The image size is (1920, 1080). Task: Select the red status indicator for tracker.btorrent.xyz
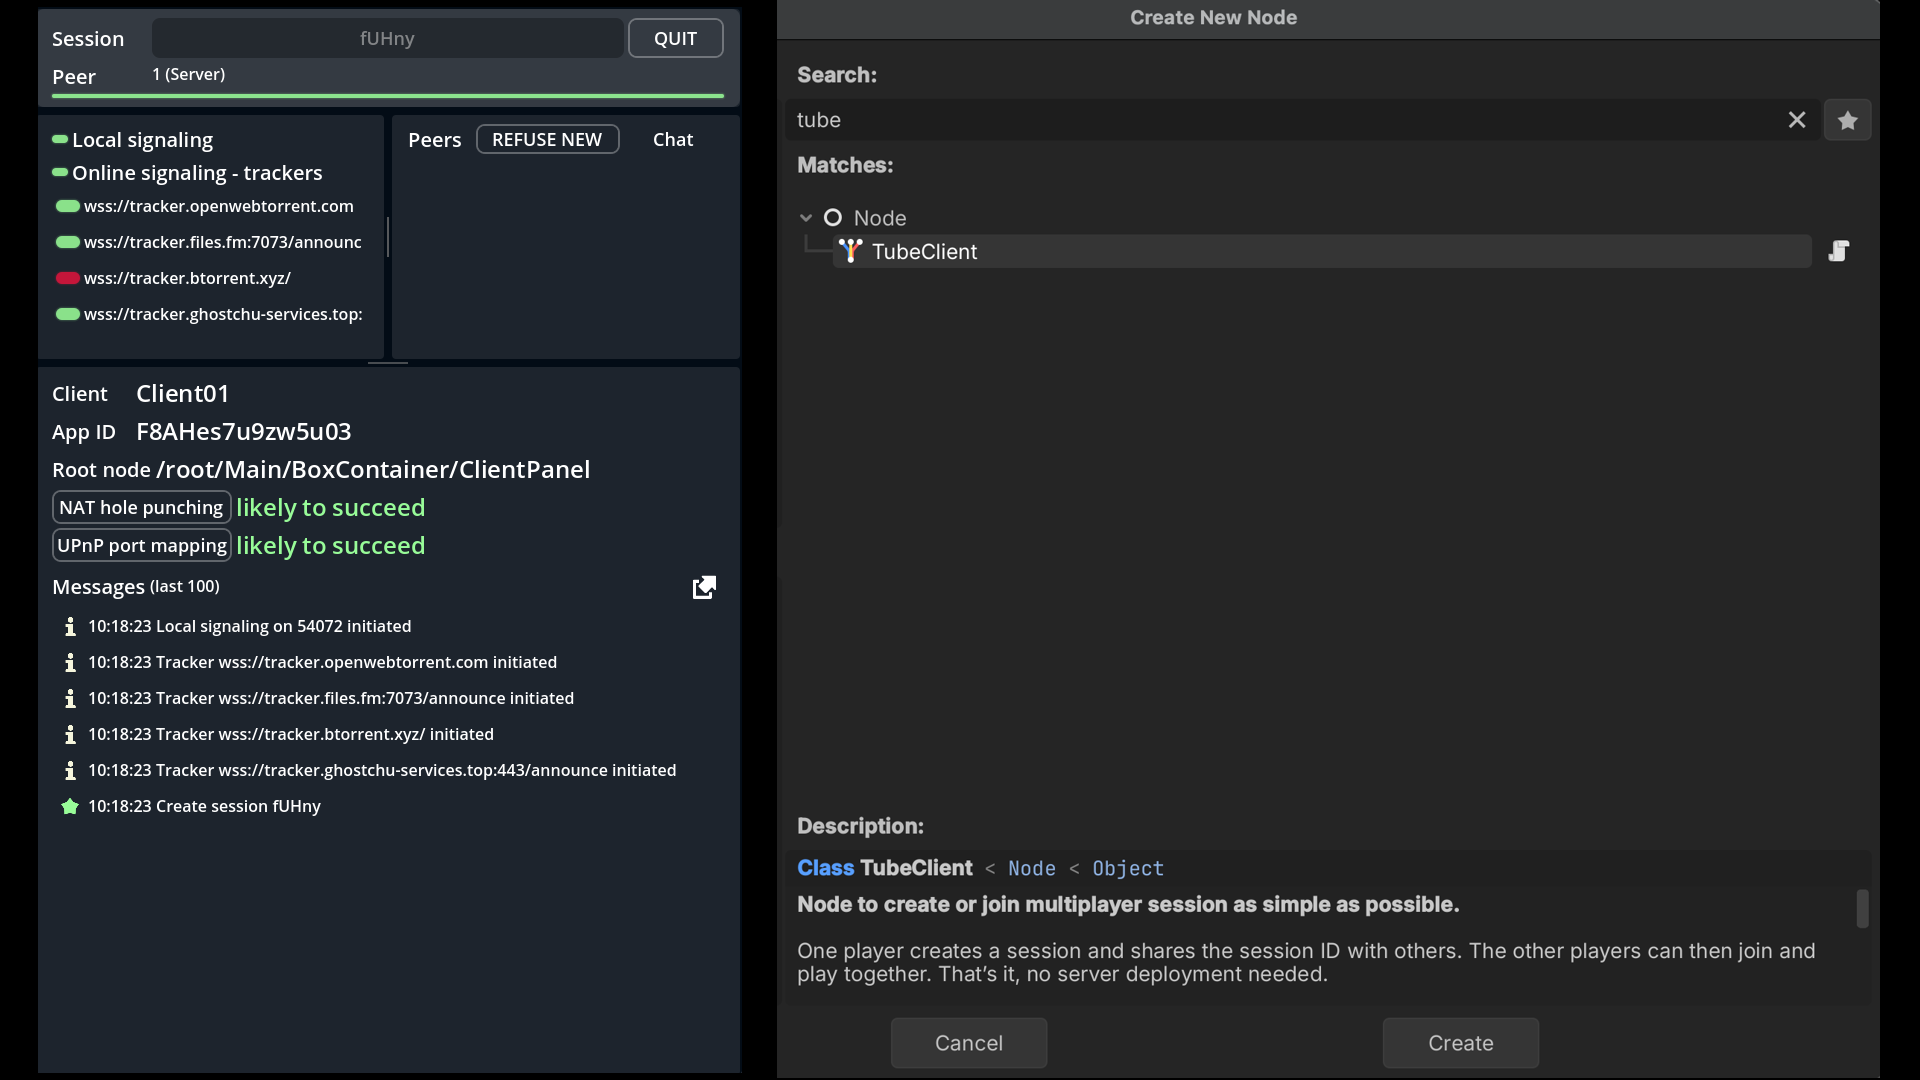point(68,278)
